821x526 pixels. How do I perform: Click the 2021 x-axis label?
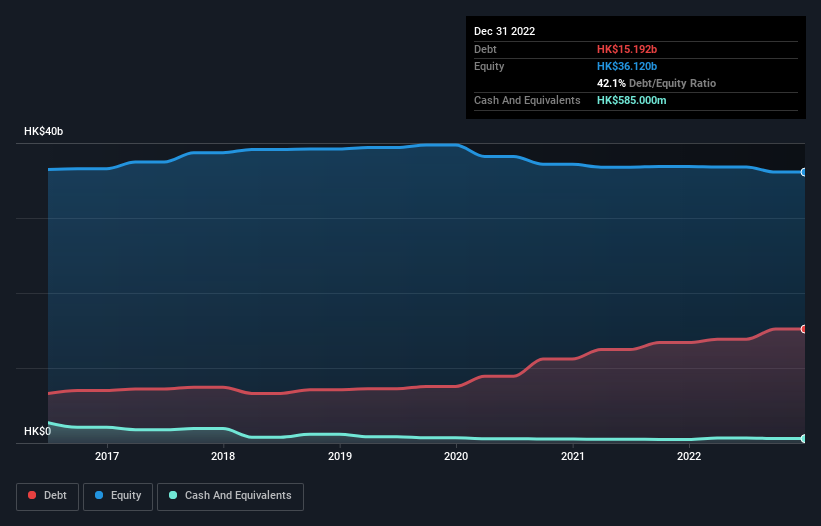(573, 456)
